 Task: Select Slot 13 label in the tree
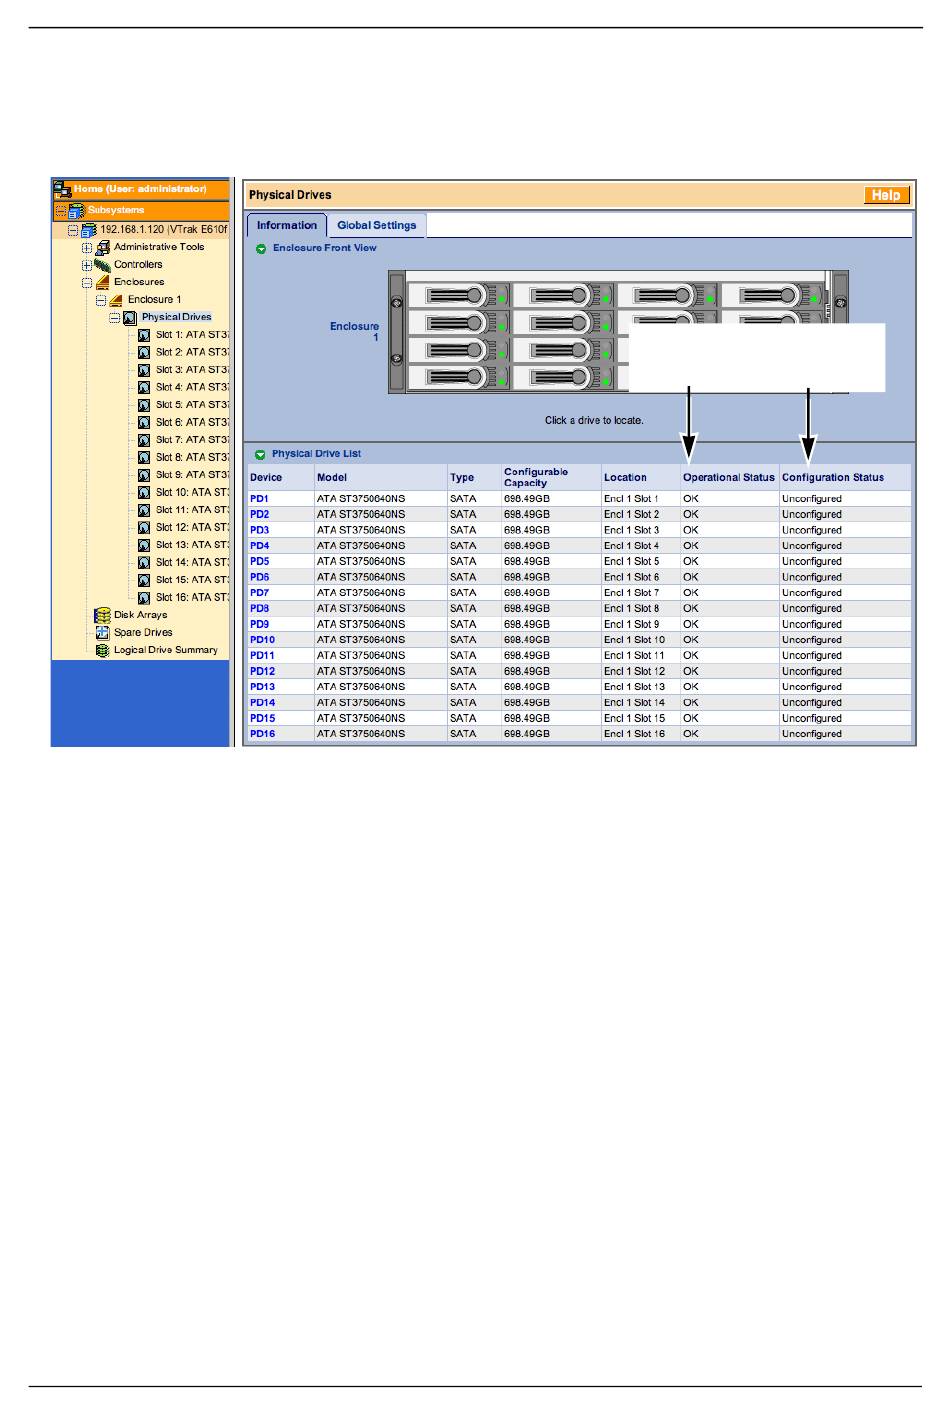[192, 545]
